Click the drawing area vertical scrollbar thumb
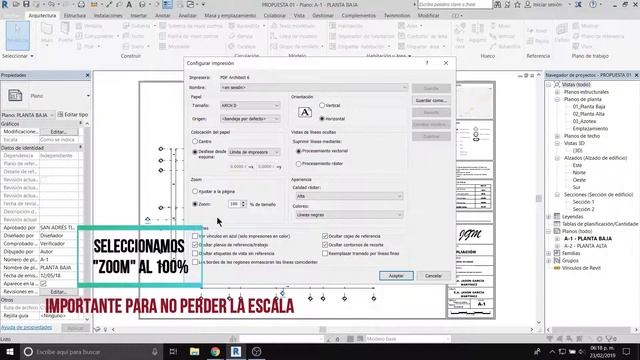Screen dimensions: 640x360 point(539,198)
